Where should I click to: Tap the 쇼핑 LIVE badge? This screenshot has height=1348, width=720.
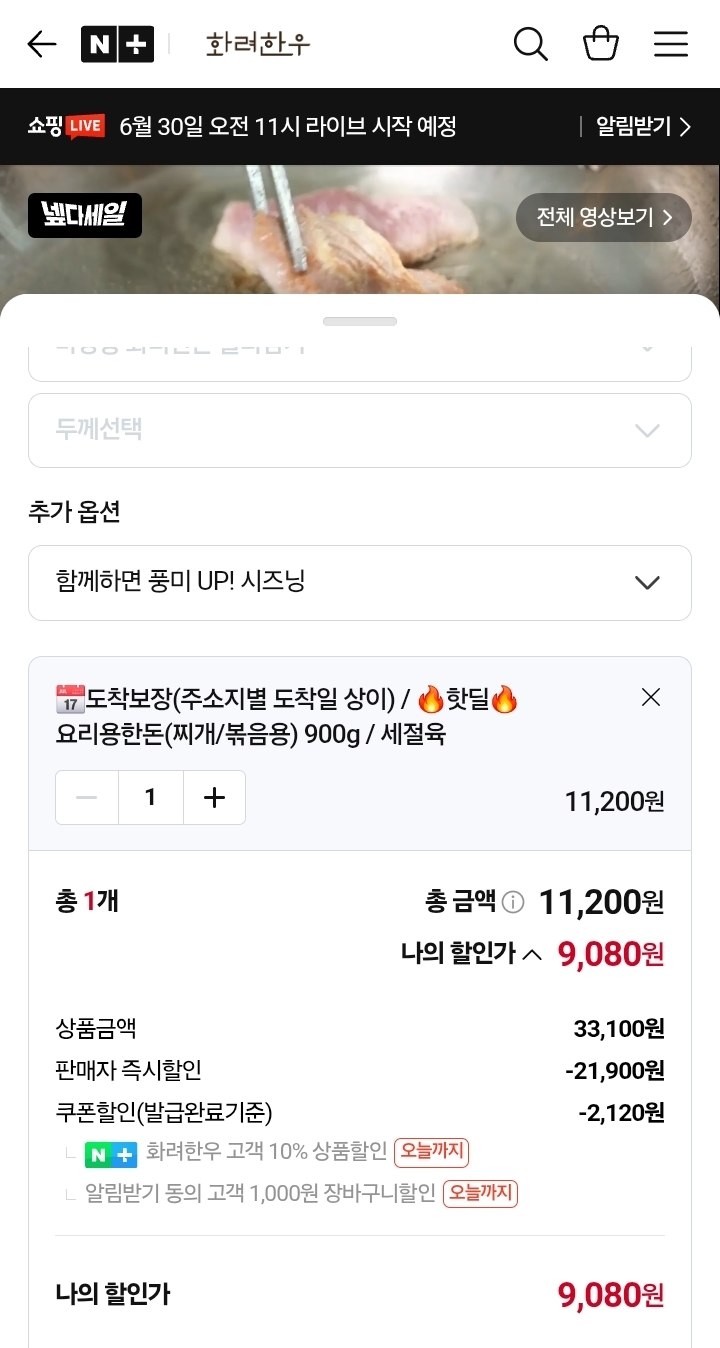66,126
